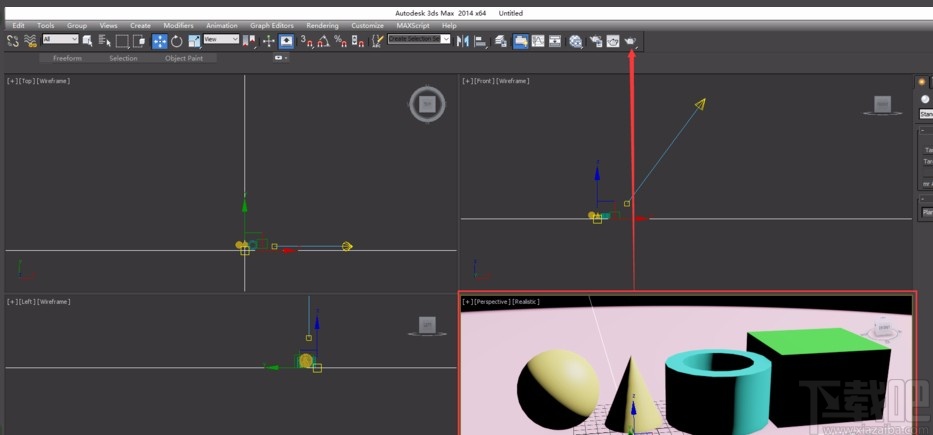This screenshot has height=435, width=933.
Task: Click the [Left] viewport label
Action: 27,302
